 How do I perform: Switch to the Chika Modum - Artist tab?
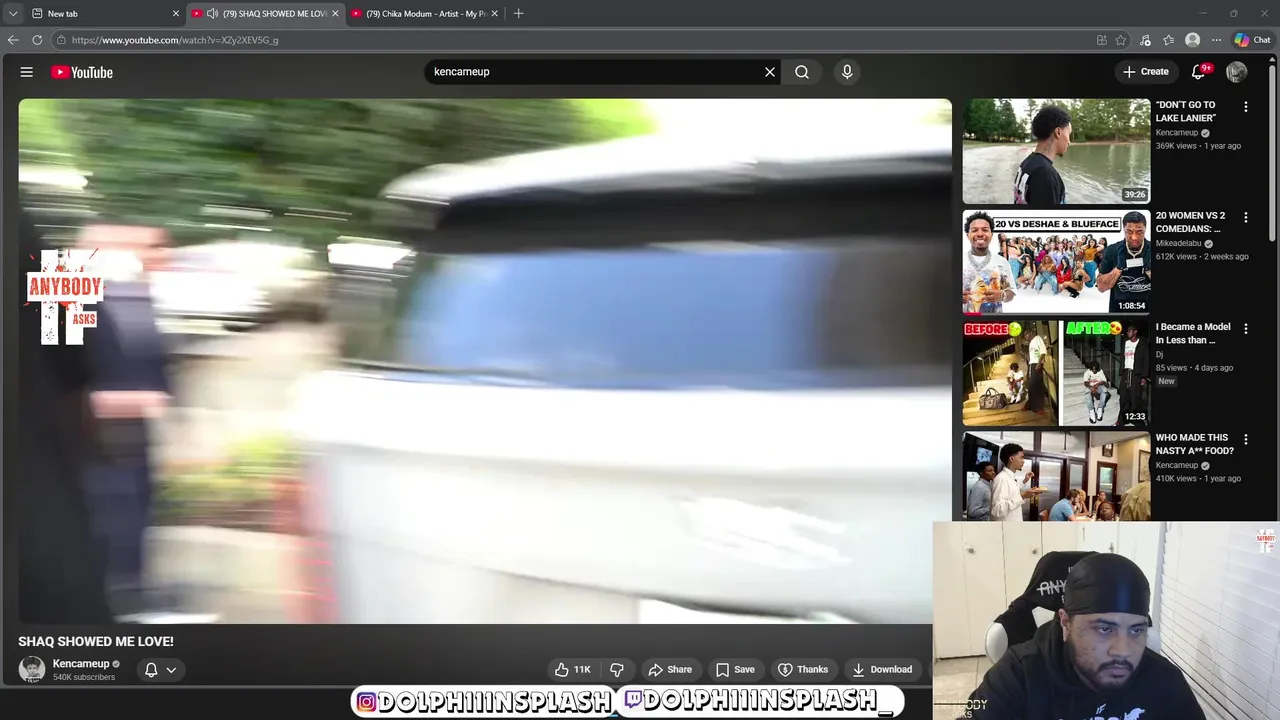tap(425, 14)
